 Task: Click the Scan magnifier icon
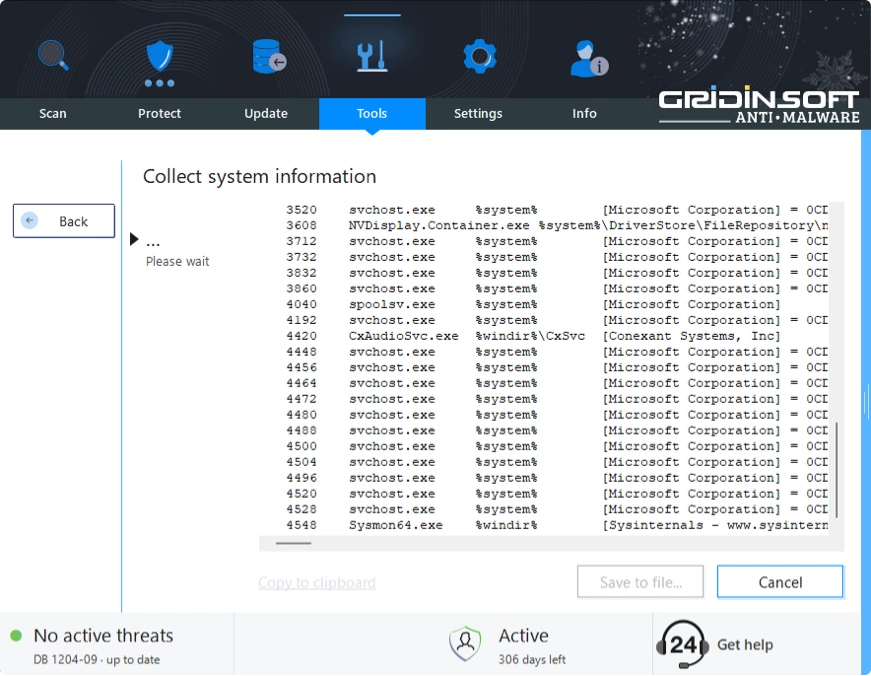(x=53, y=56)
